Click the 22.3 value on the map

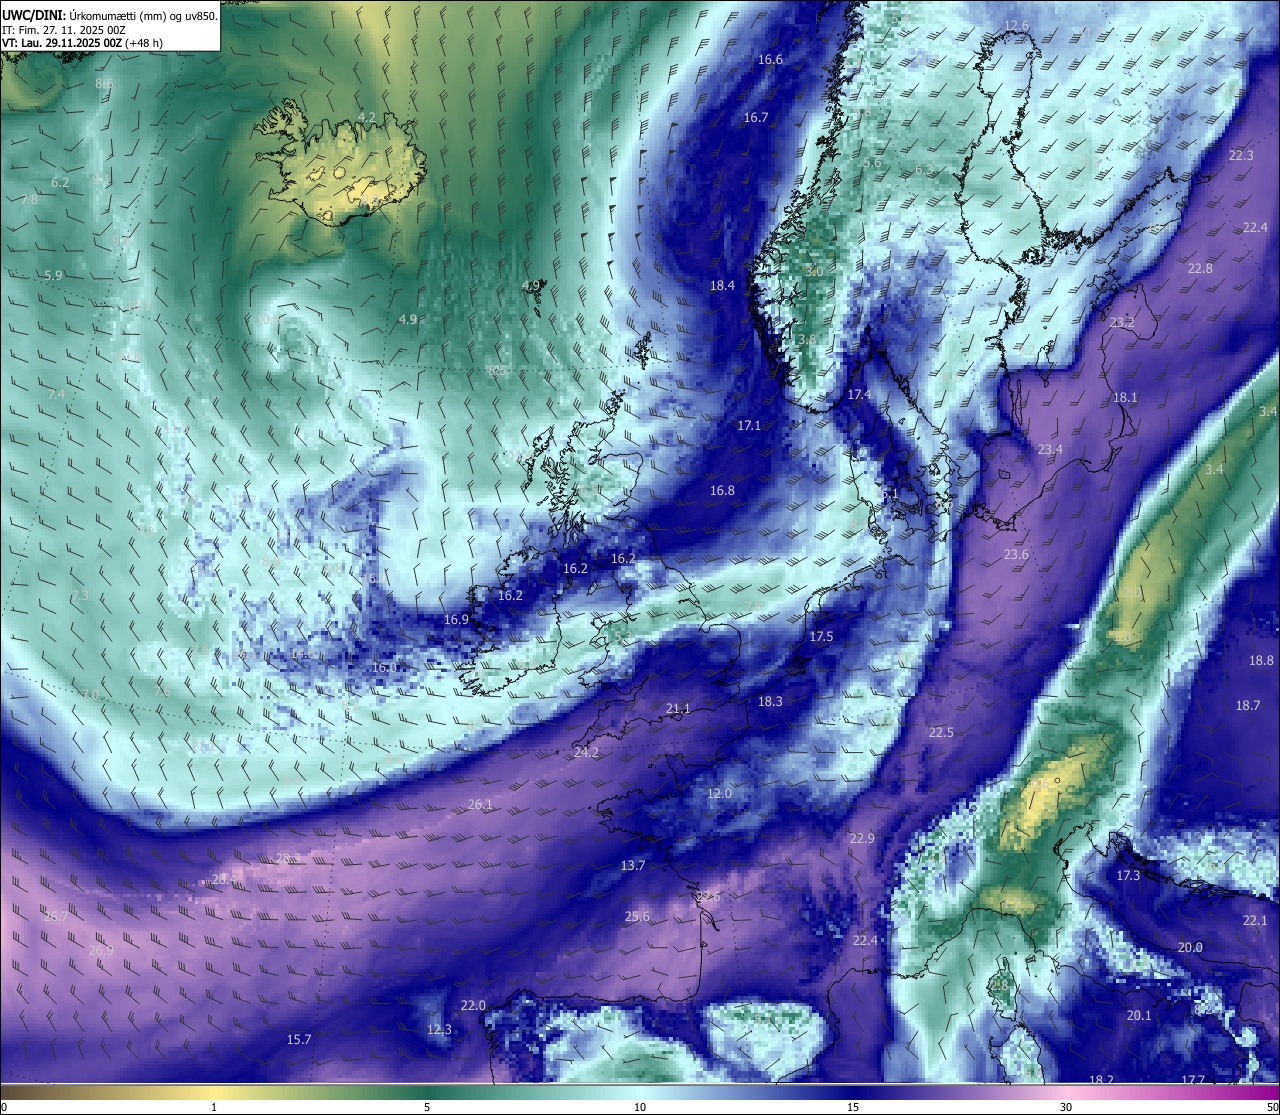(1241, 156)
